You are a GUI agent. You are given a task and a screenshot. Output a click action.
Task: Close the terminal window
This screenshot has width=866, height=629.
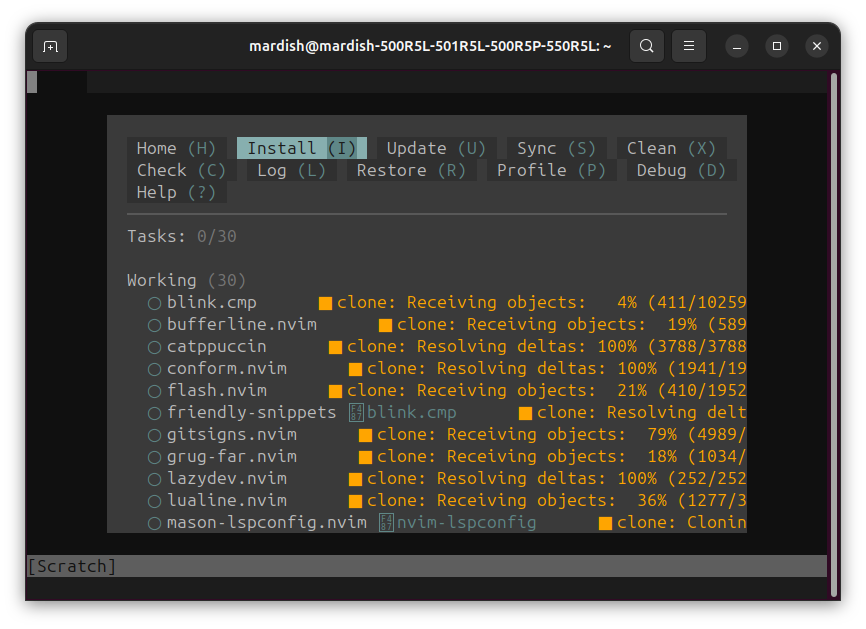click(x=817, y=46)
